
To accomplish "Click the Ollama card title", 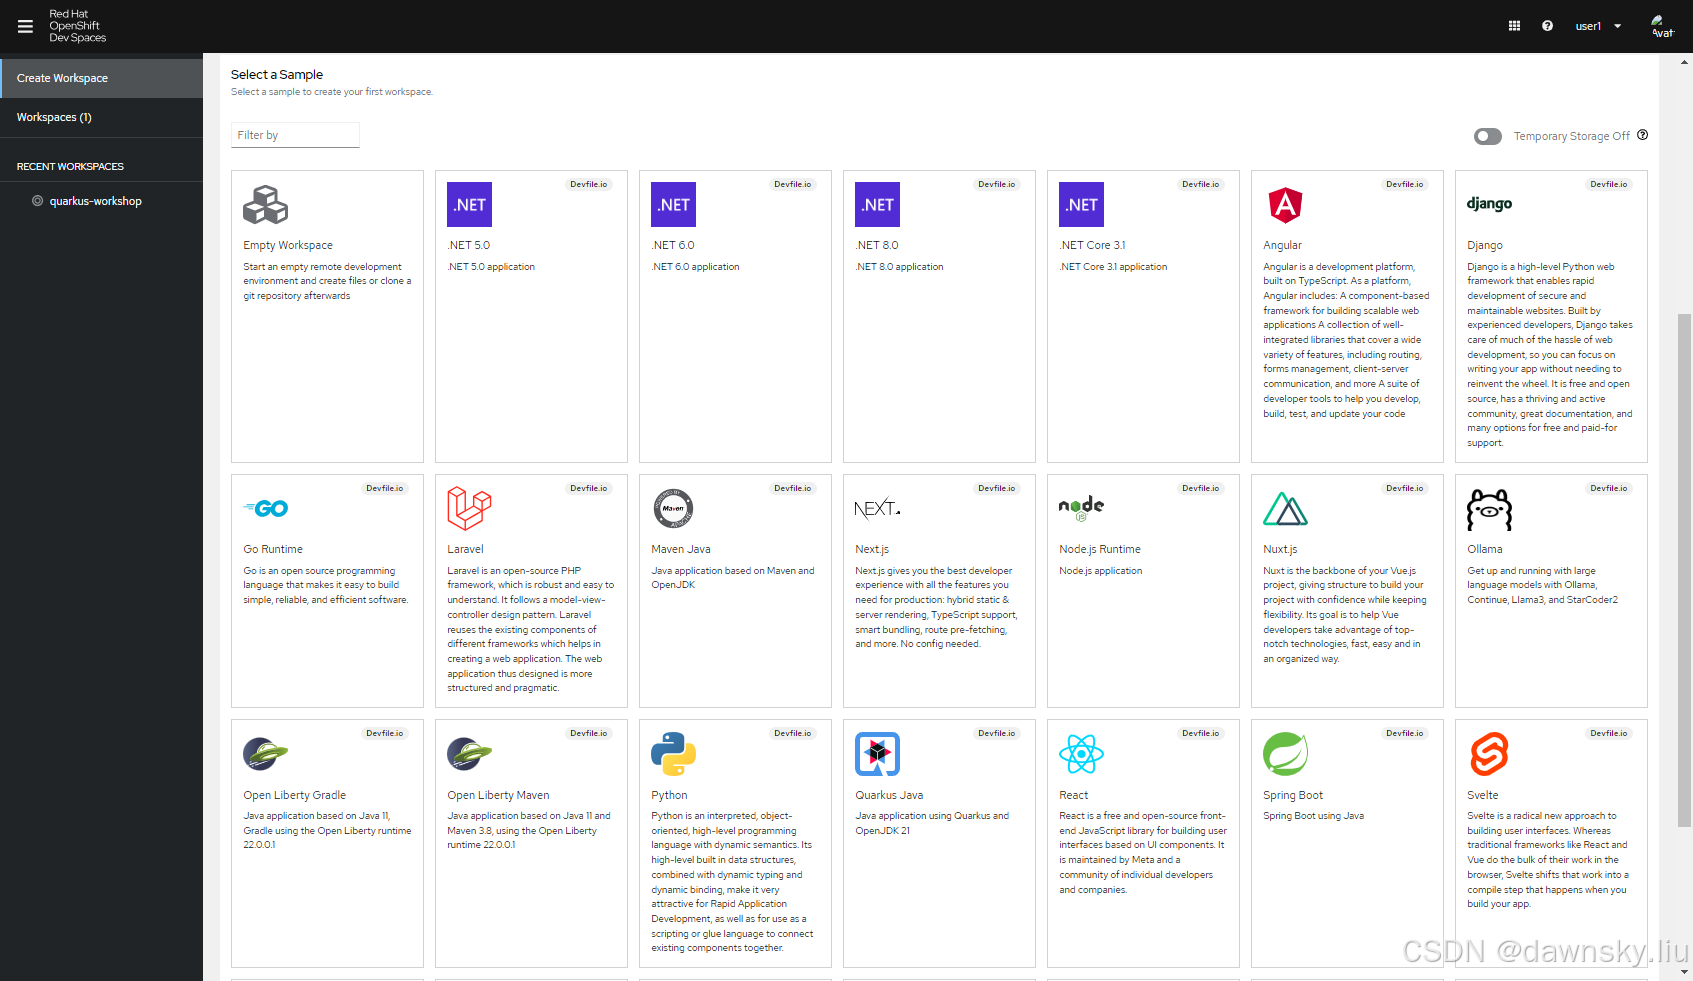I will (x=1485, y=549).
